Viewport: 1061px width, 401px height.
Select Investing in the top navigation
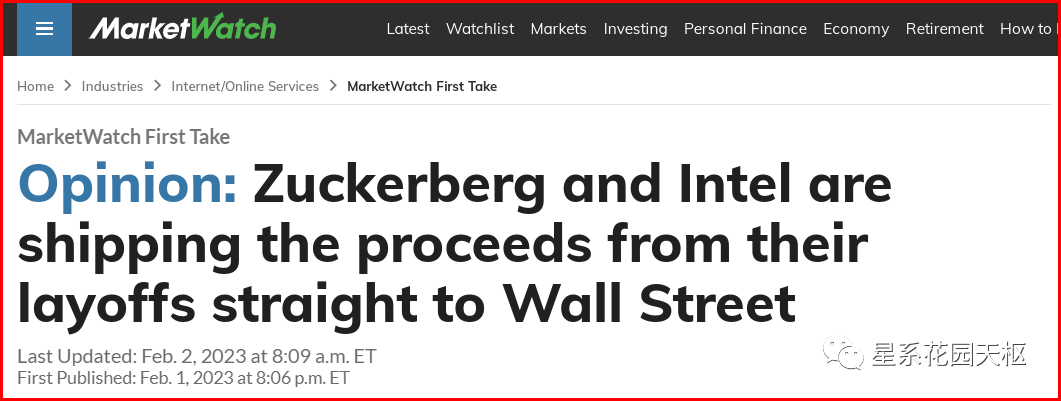635,29
